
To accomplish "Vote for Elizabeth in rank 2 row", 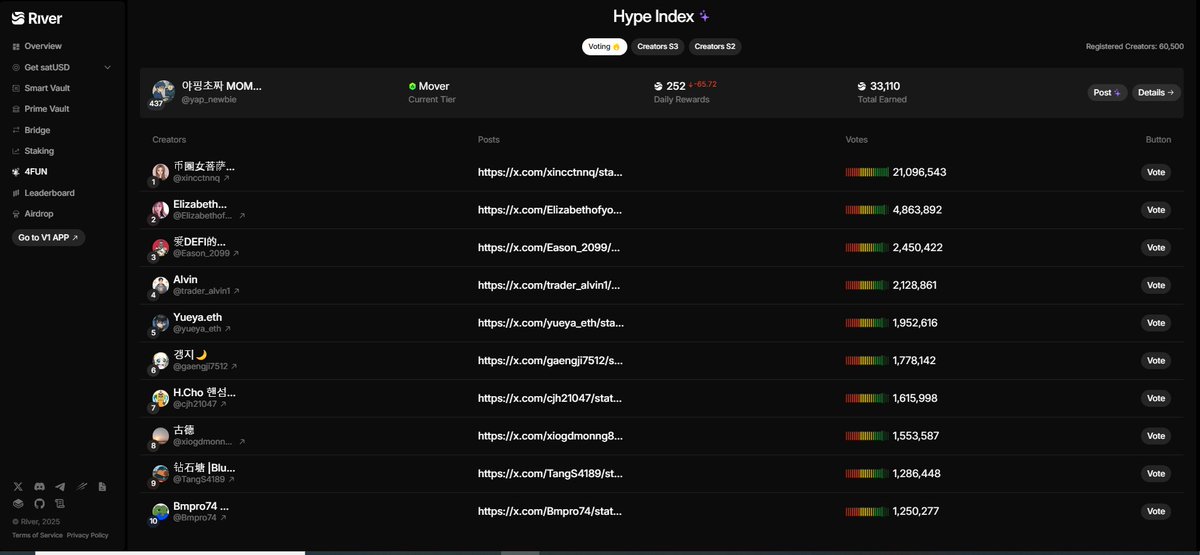I will coord(1156,210).
